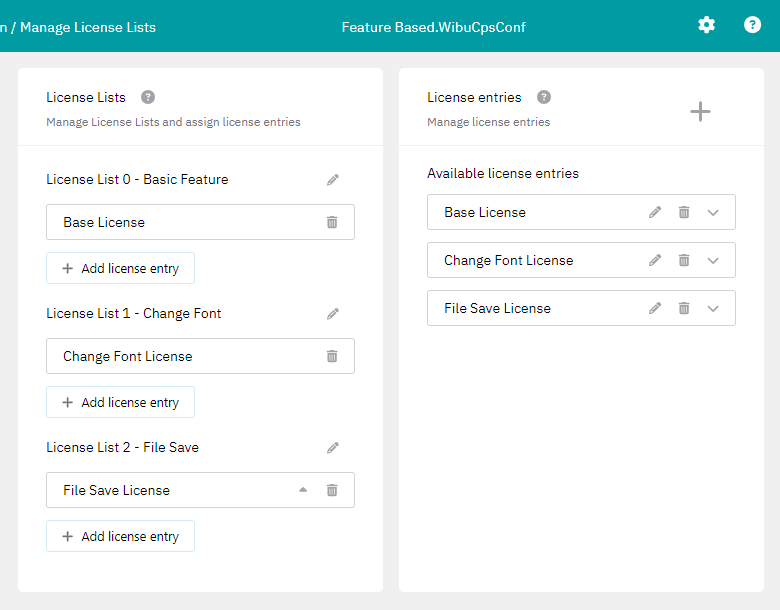Image resolution: width=780 pixels, height=610 pixels.
Task: Move File Save License up with arrow
Action: pyautogui.click(x=303, y=490)
